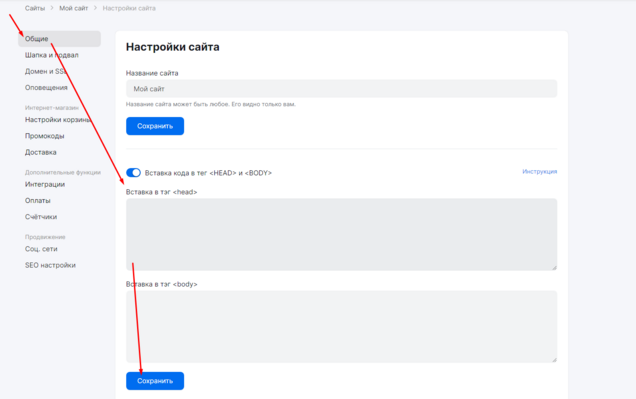Click the Продвижение sidebar group label

45,237
